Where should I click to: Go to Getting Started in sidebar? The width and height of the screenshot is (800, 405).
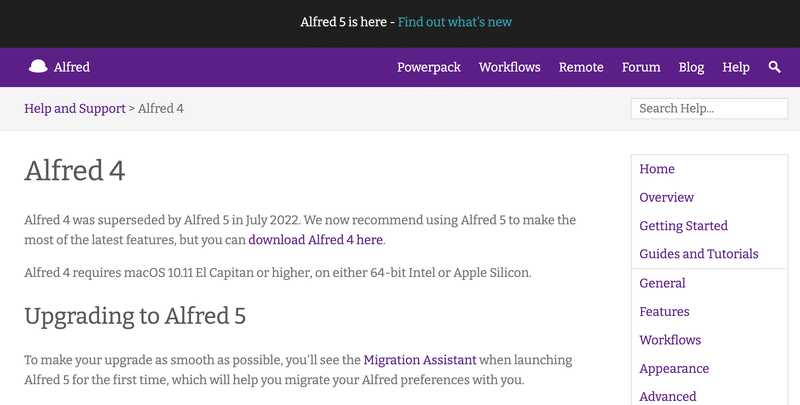[683, 226]
